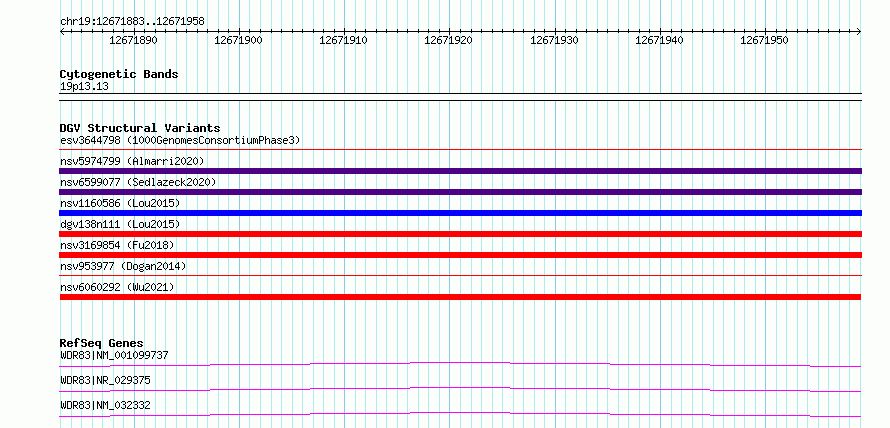Click ruler position 12671900
This screenshot has height=428, width=890.
pos(238,40)
